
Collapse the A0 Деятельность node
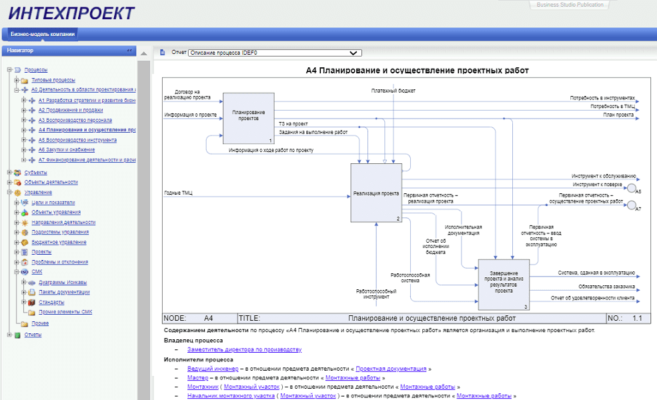[16, 90]
